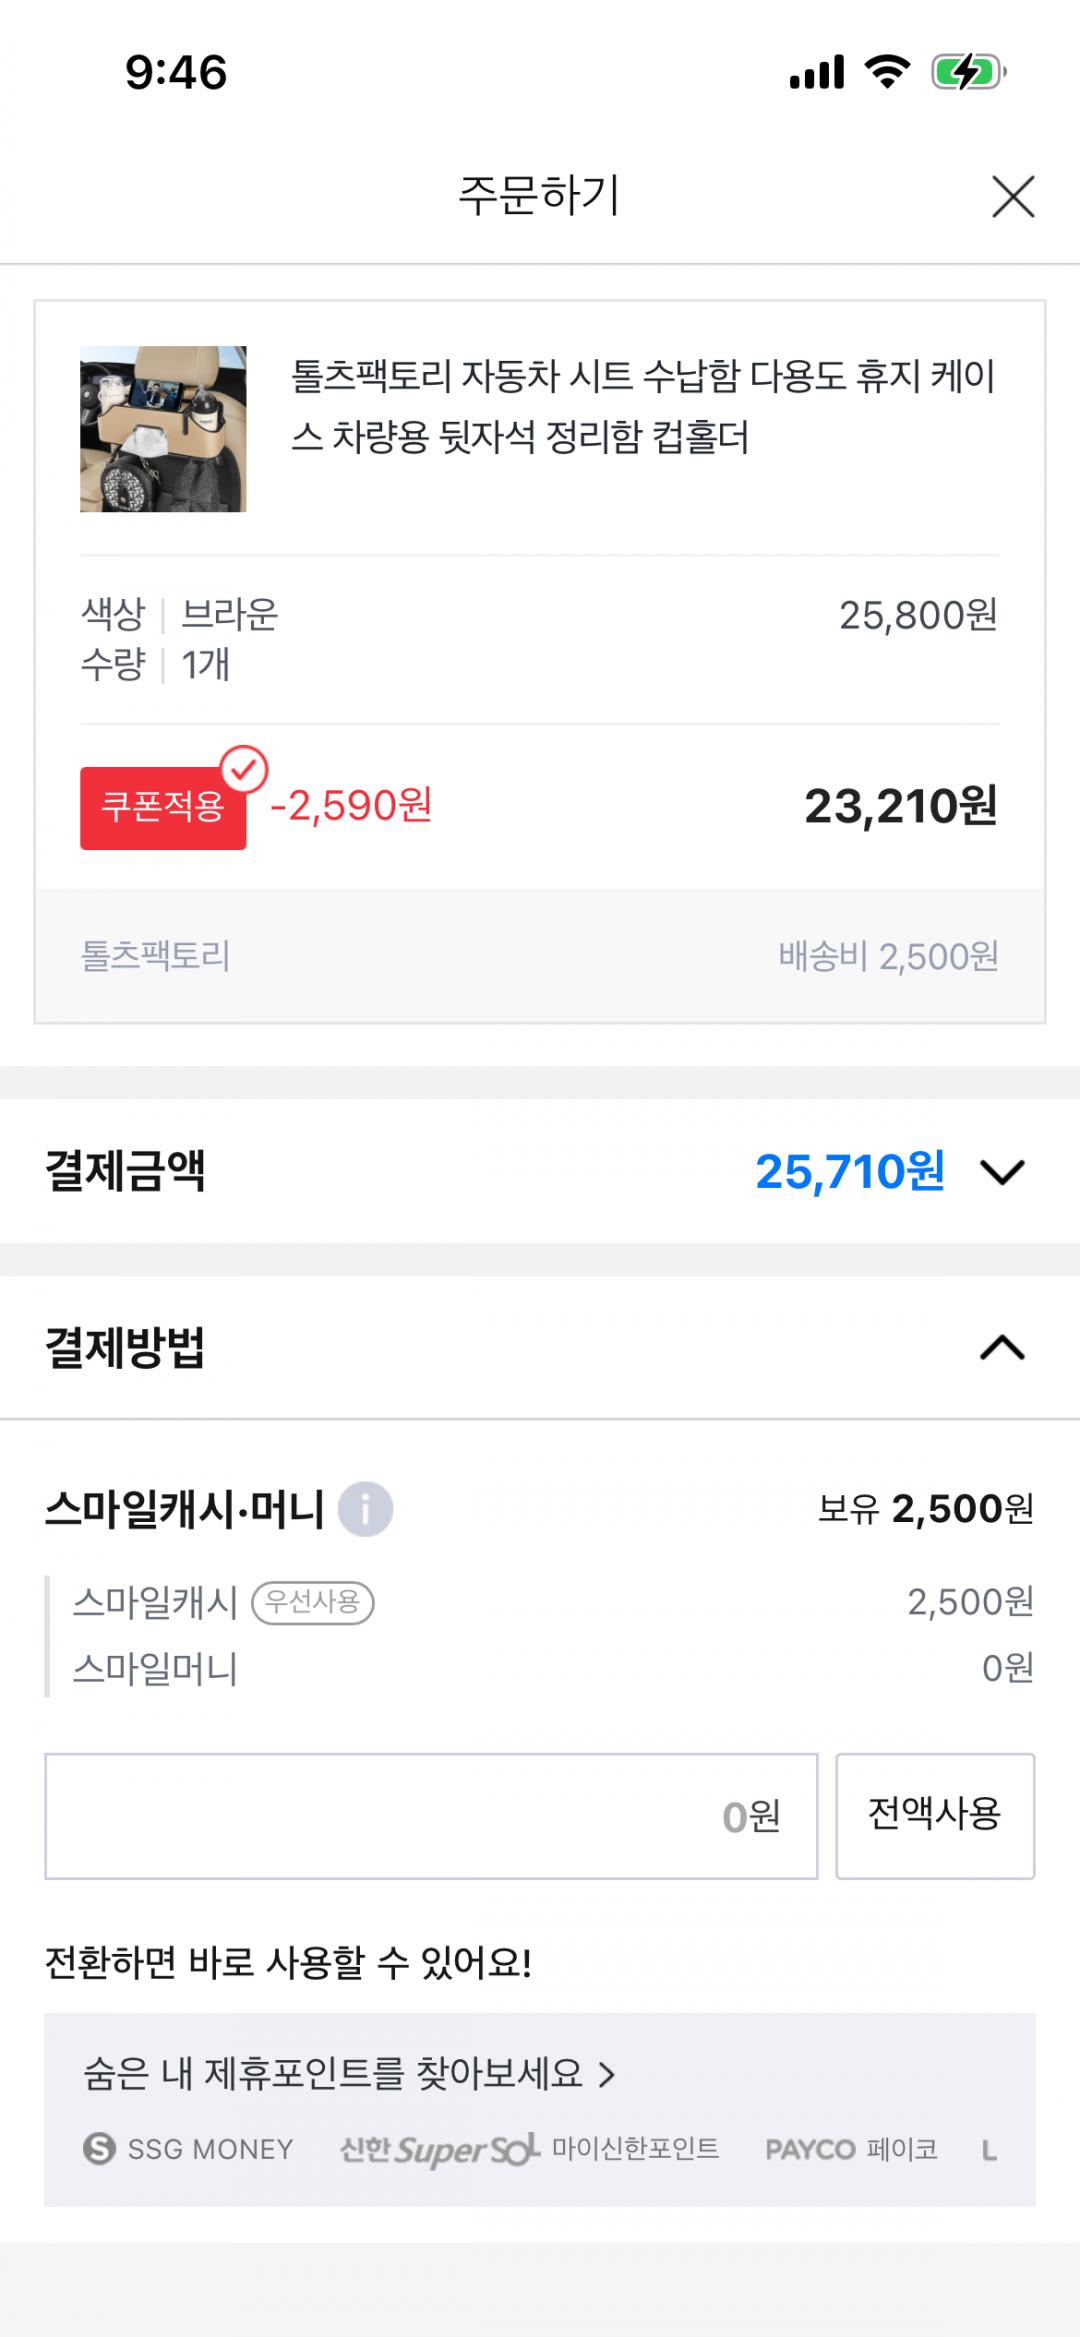Tap the battery charging status icon

[x=968, y=72]
